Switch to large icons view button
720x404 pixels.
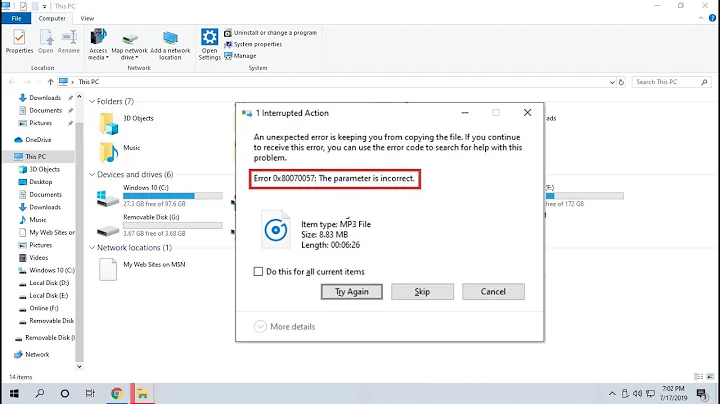[710, 376]
